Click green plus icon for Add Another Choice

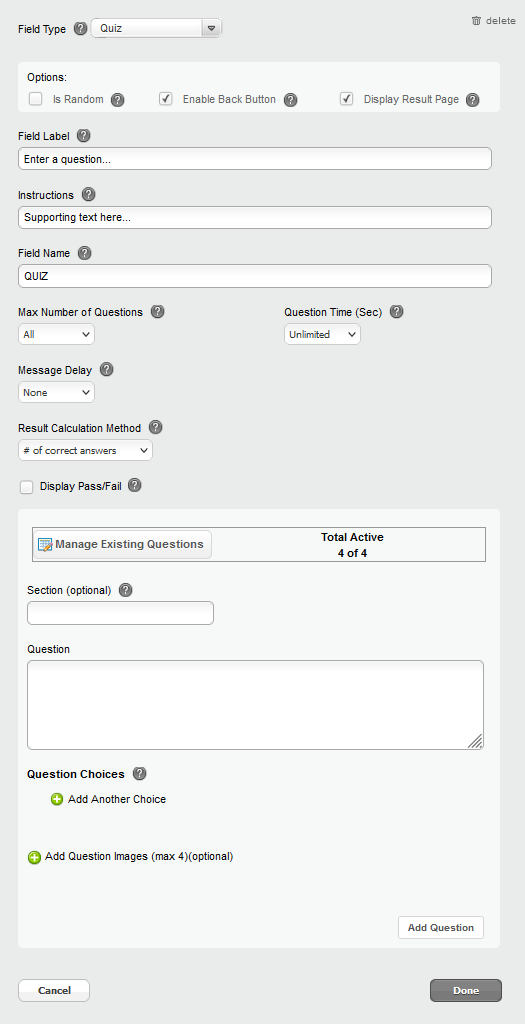point(57,799)
